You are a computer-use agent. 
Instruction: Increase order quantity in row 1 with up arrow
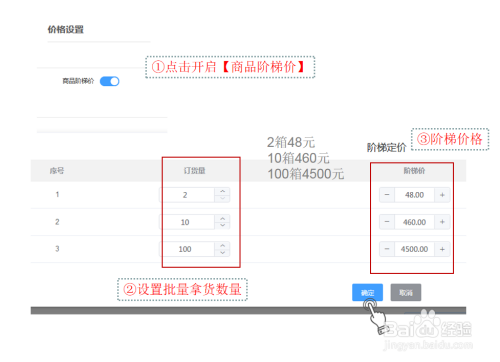point(222,191)
